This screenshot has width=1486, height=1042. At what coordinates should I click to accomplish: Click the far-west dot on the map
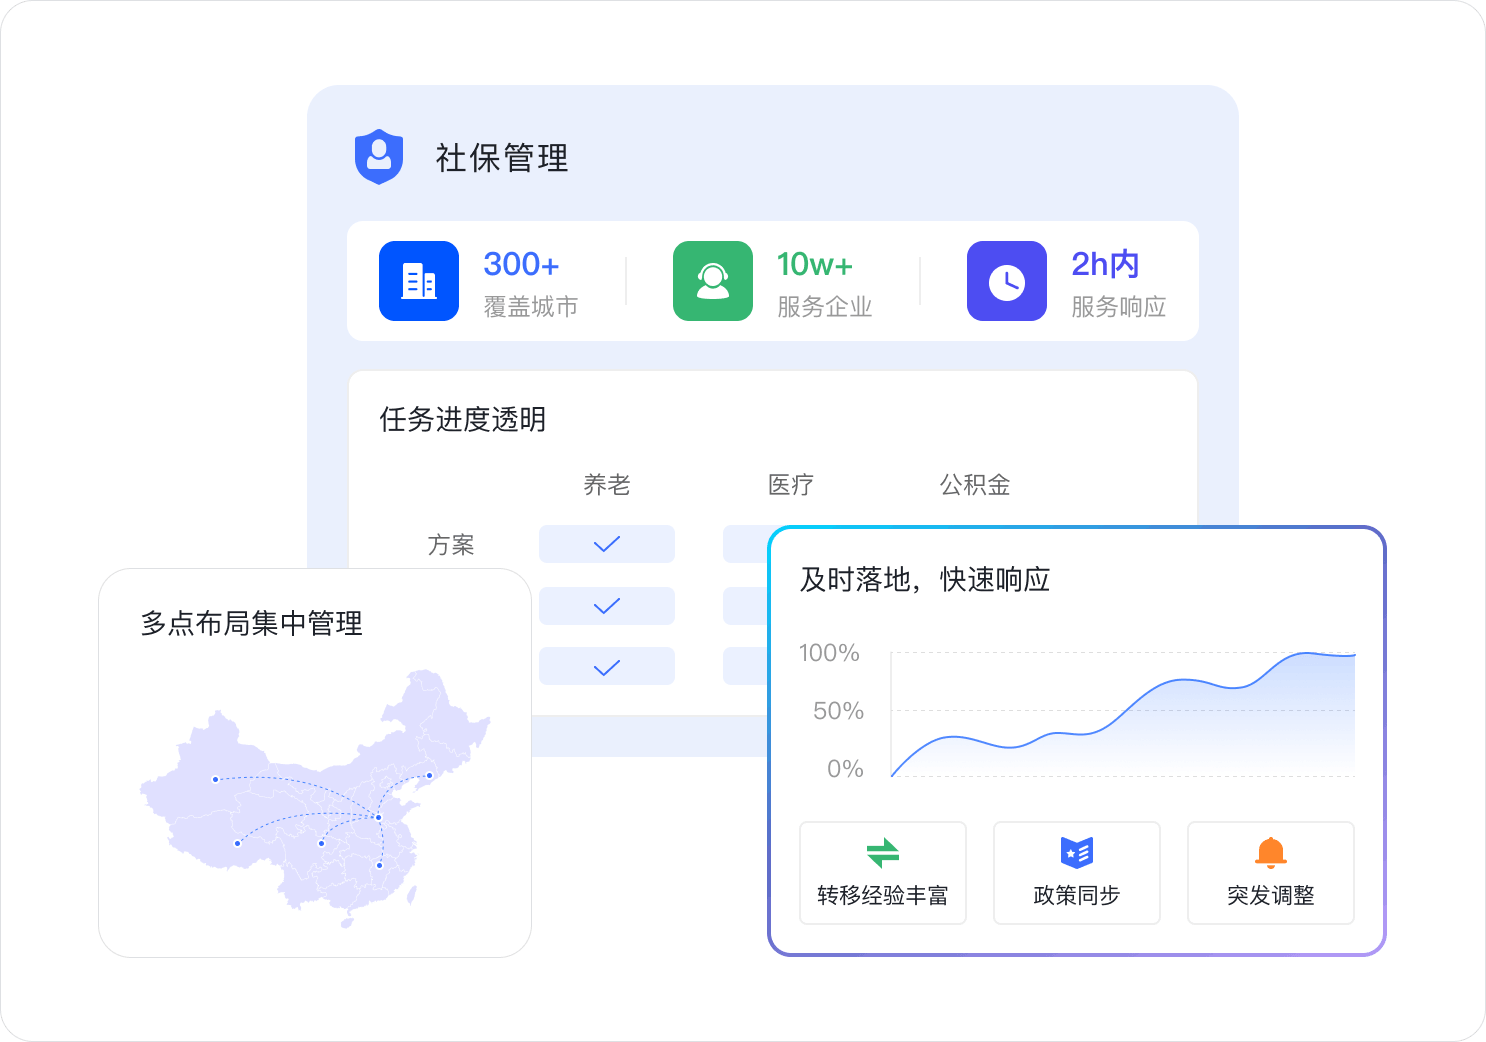(215, 779)
